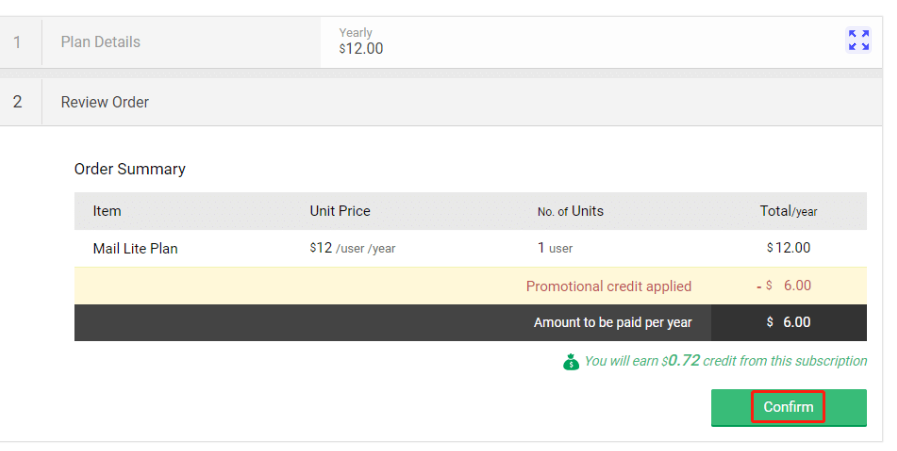Screen dimensions: 897x451
Task: Click the -$6.00 promotional credit amount
Action: pyautogui.click(x=784, y=286)
